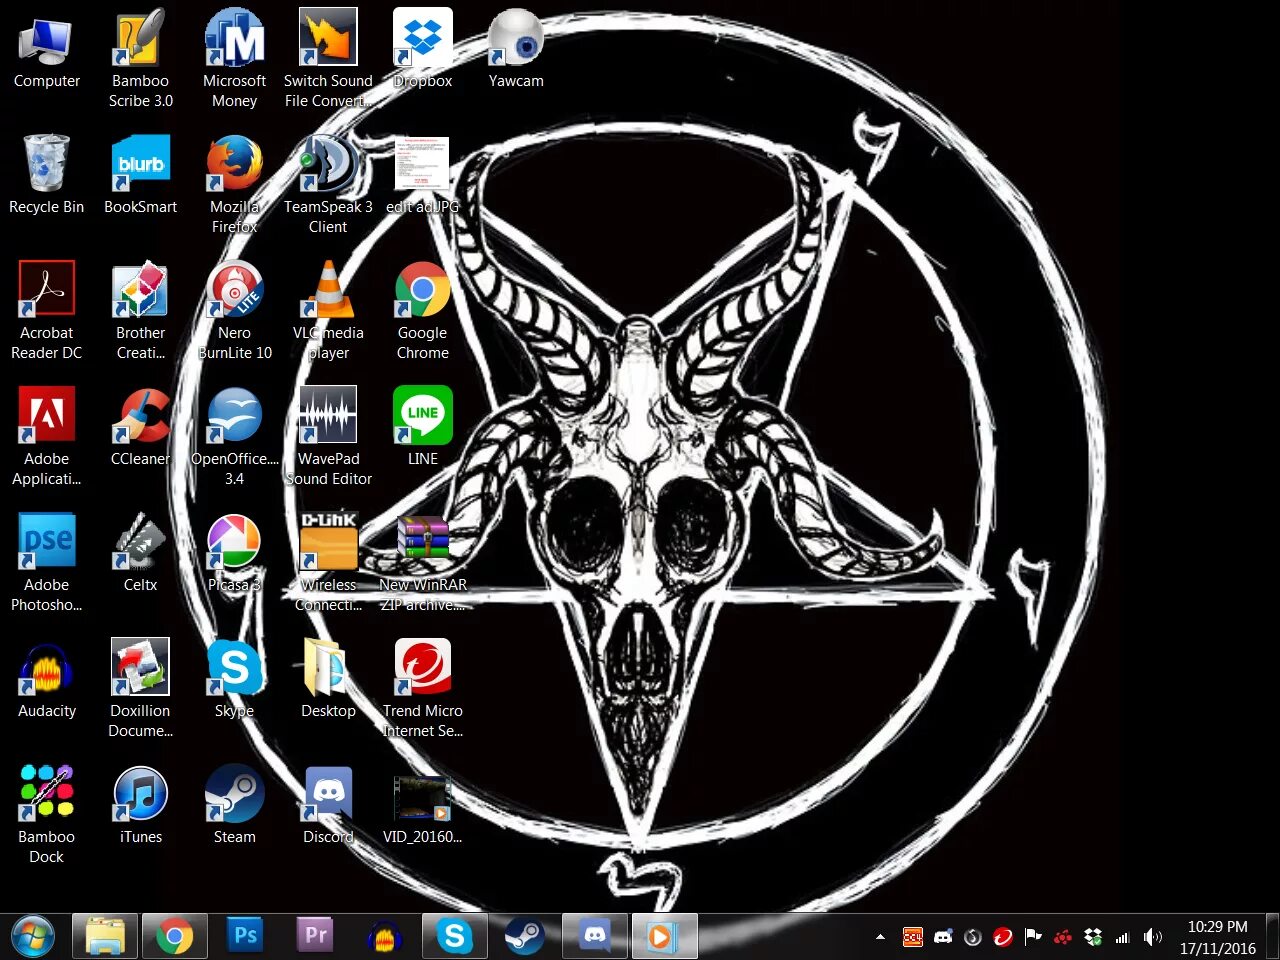Image resolution: width=1280 pixels, height=960 pixels.
Task: Open the Action Center flag icon
Action: (x=1033, y=937)
